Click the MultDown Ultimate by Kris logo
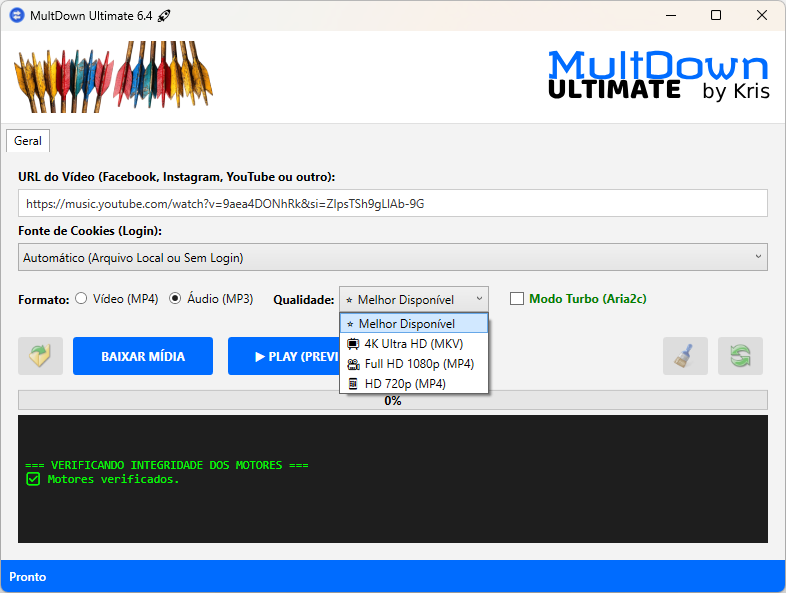The width and height of the screenshot is (786, 593). point(659,75)
